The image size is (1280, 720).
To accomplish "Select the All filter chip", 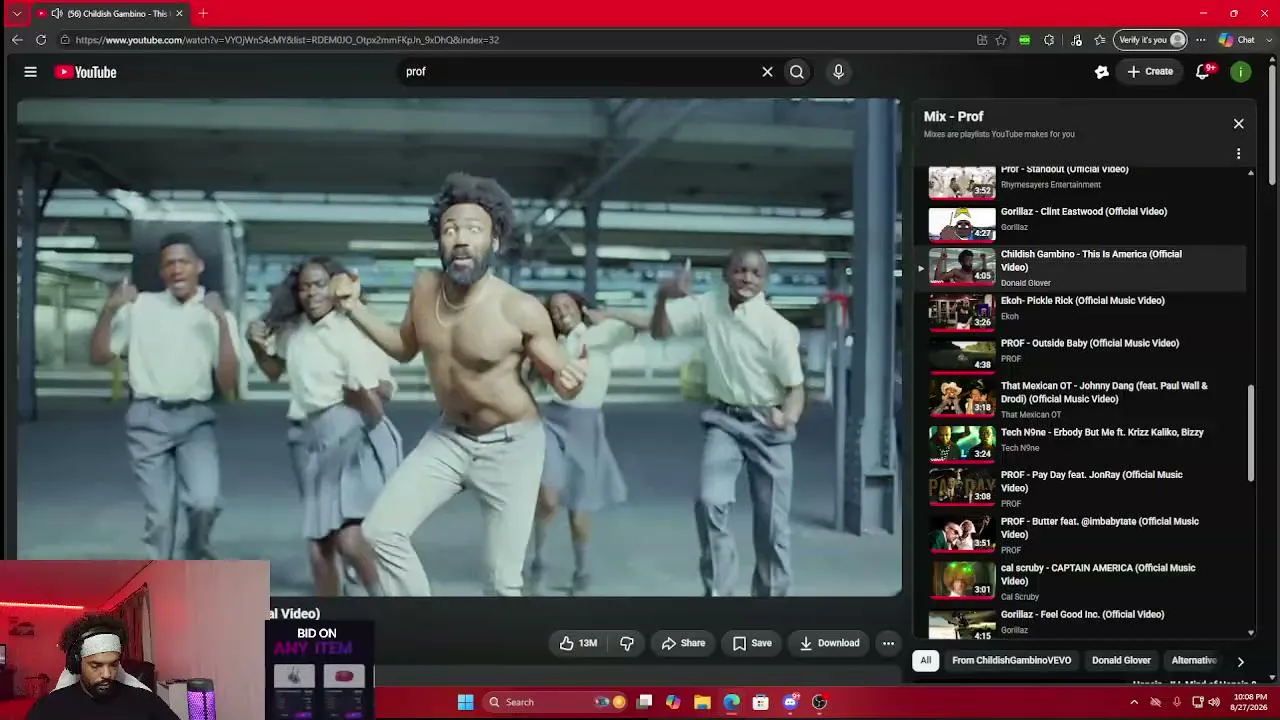I will 926,660.
